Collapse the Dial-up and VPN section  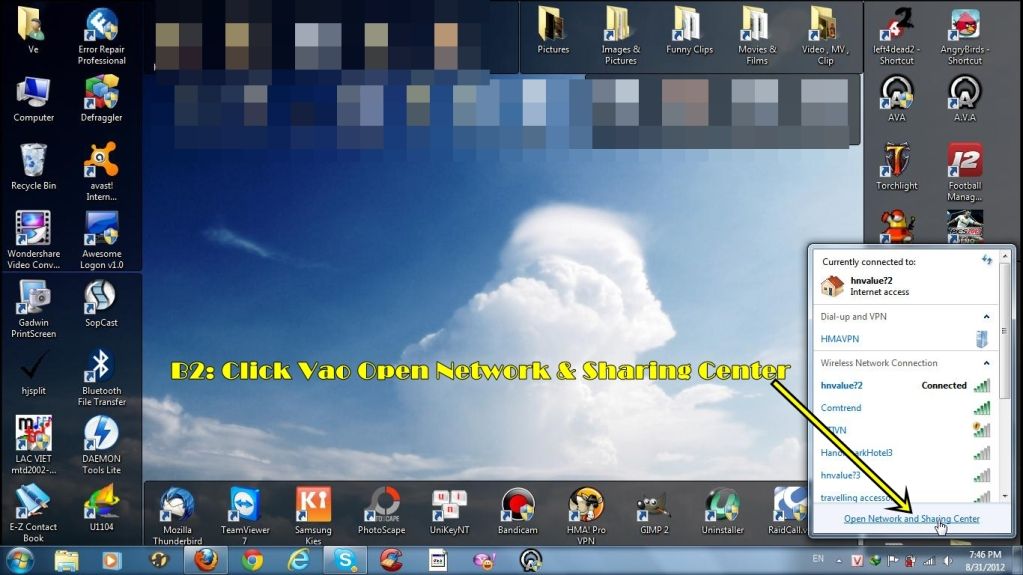click(x=987, y=317)
